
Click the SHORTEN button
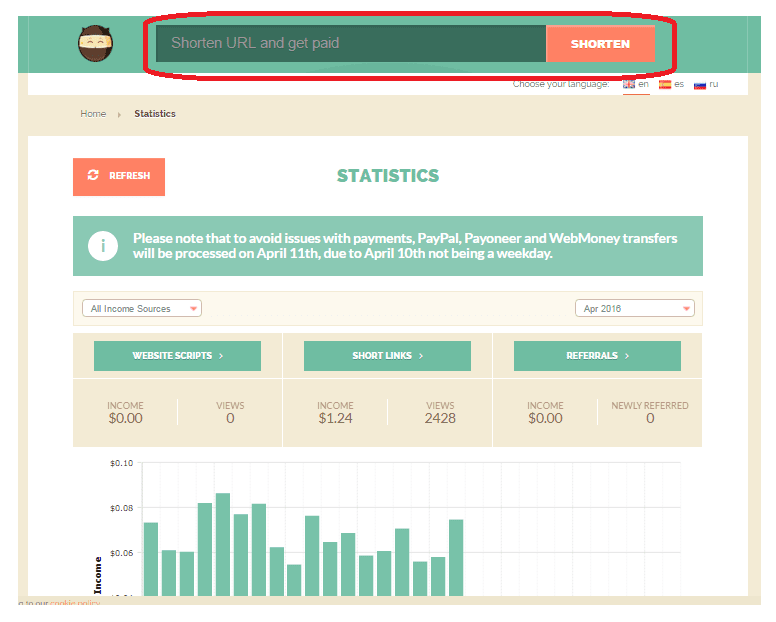(x=600, y=44)
